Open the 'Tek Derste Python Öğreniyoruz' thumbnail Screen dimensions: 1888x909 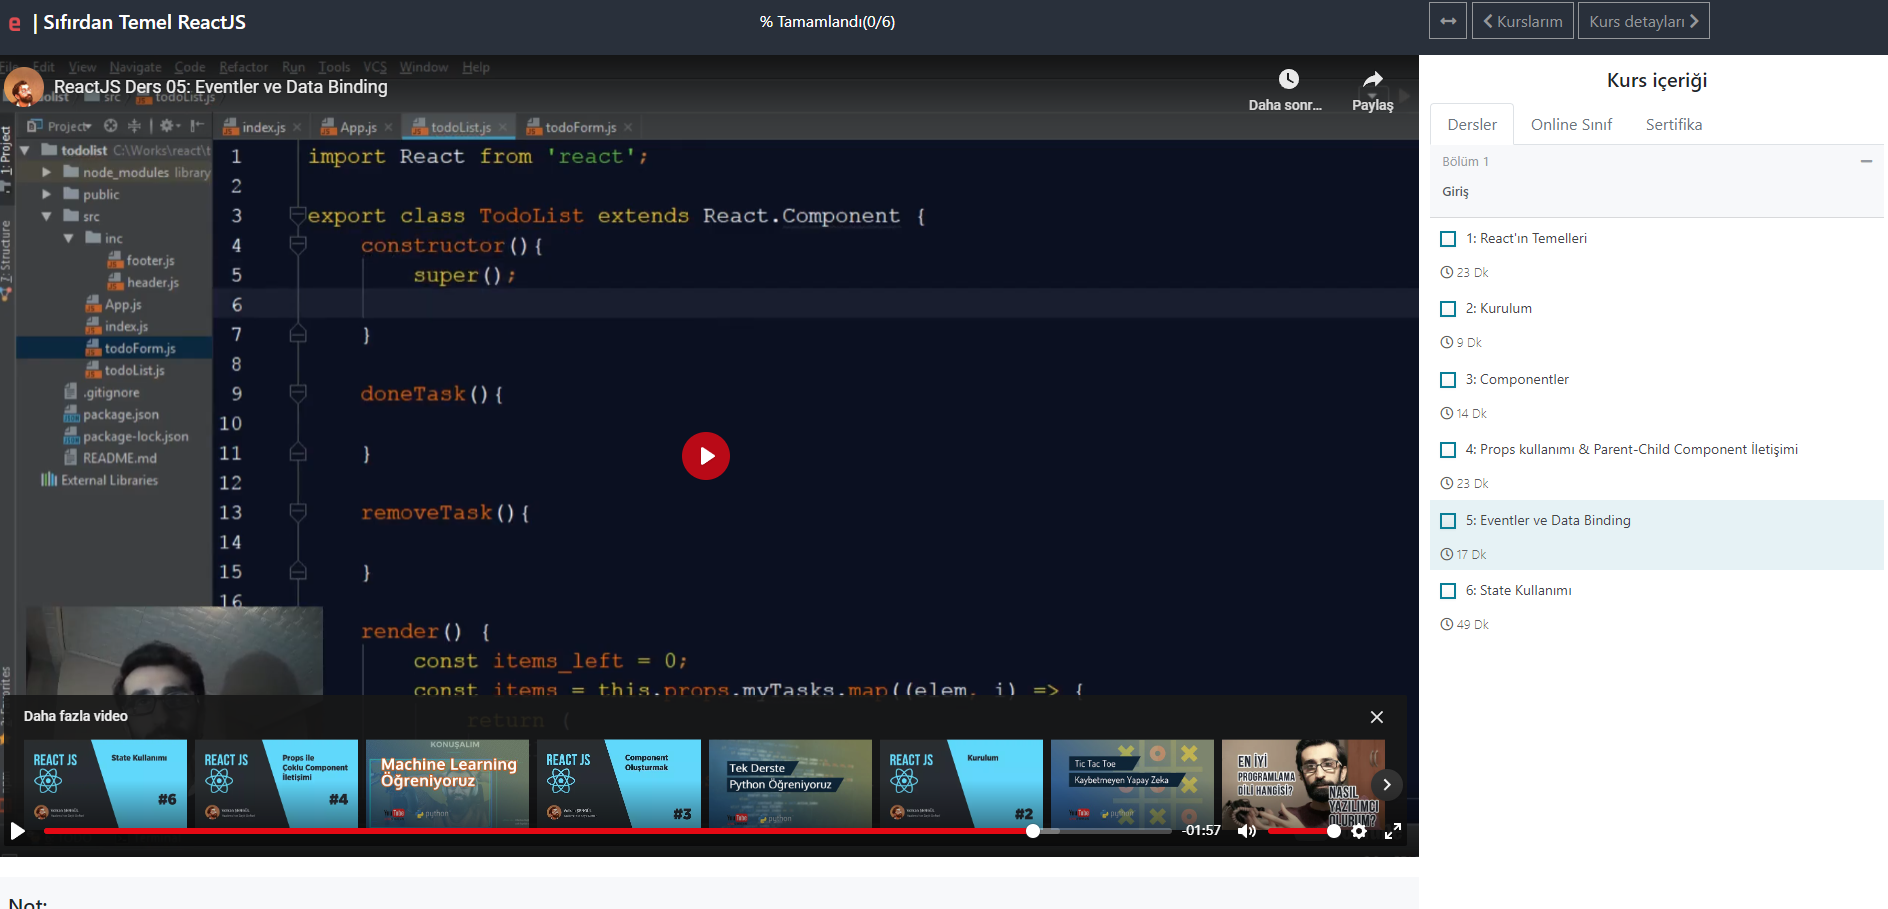(790, 784)
